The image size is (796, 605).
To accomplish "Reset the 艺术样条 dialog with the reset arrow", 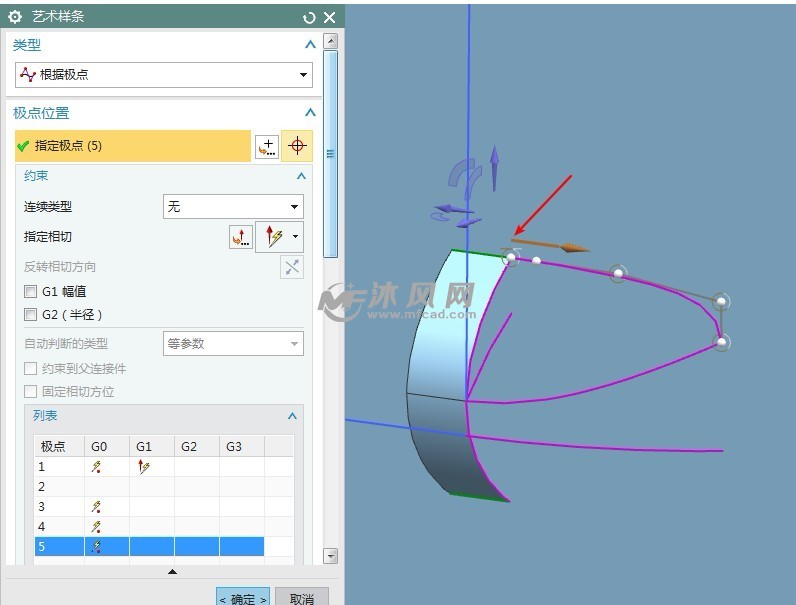I will [309, 18].
